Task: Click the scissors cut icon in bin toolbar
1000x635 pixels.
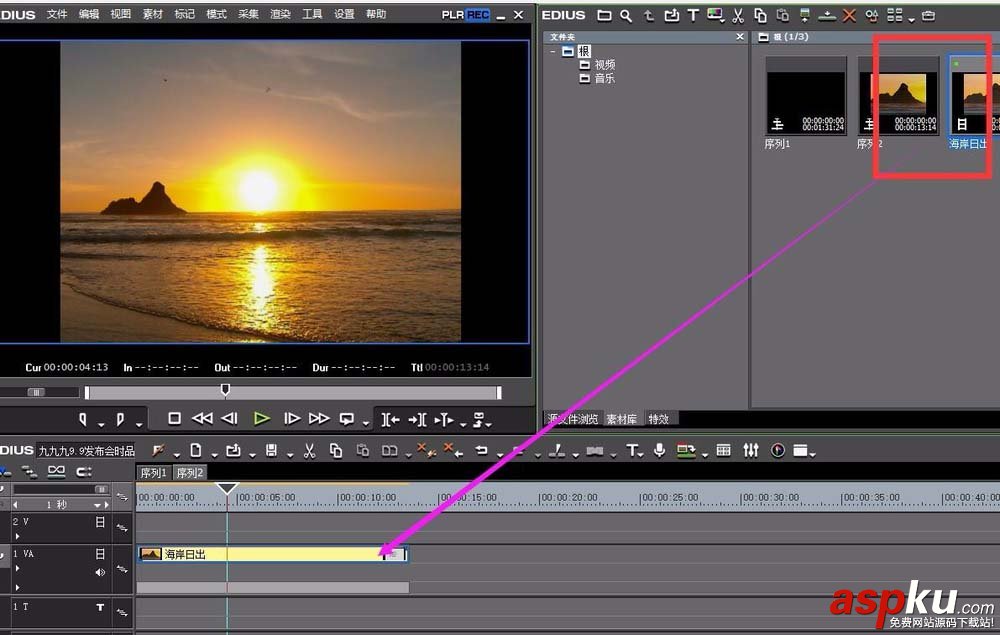Action: point(738,15)
